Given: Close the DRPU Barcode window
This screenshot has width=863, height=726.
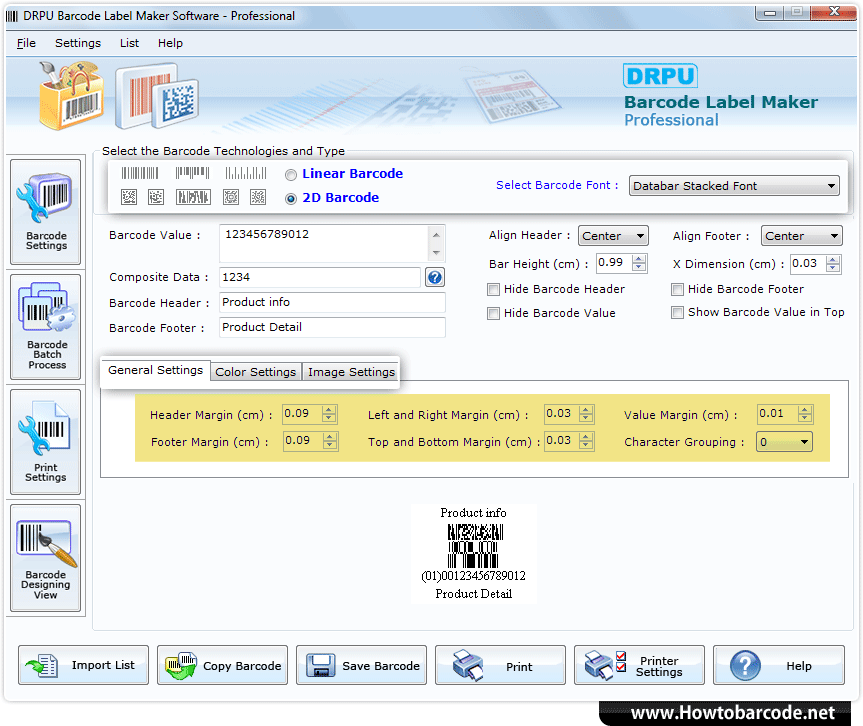Looking at the screenshot, I should click(x=834, y=12).
